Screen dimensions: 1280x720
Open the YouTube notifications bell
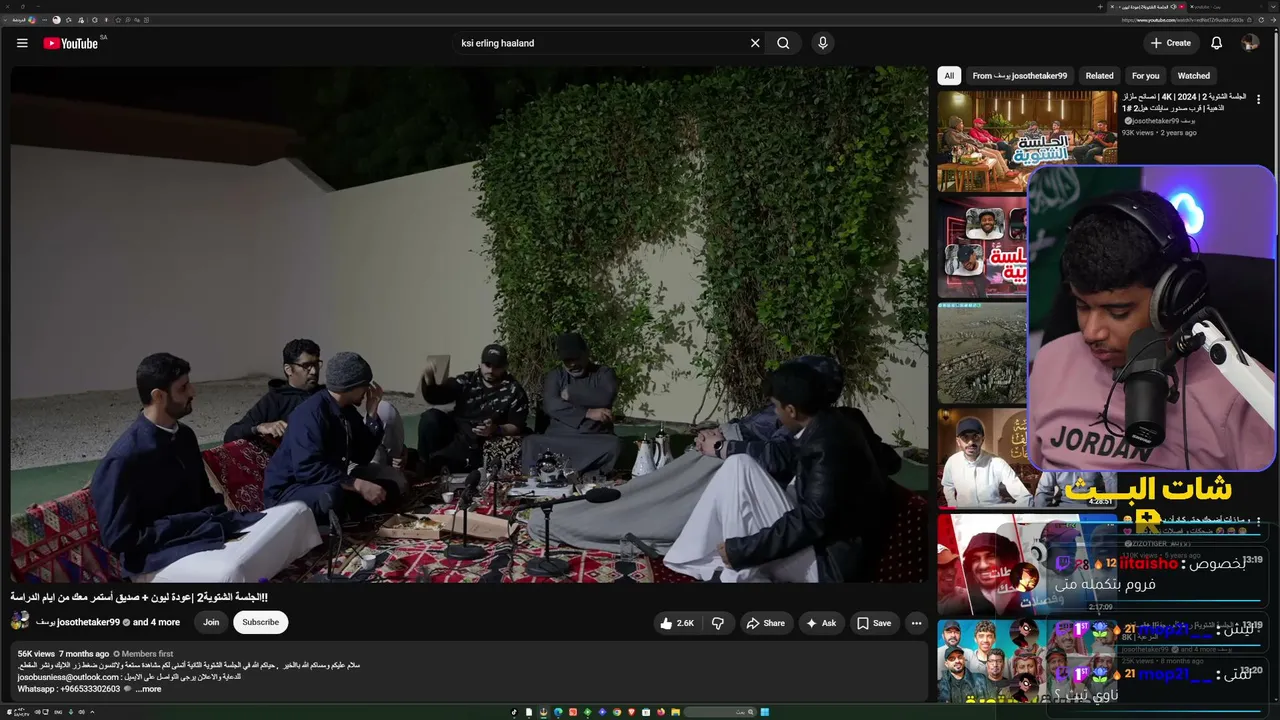click(1216, 43)
